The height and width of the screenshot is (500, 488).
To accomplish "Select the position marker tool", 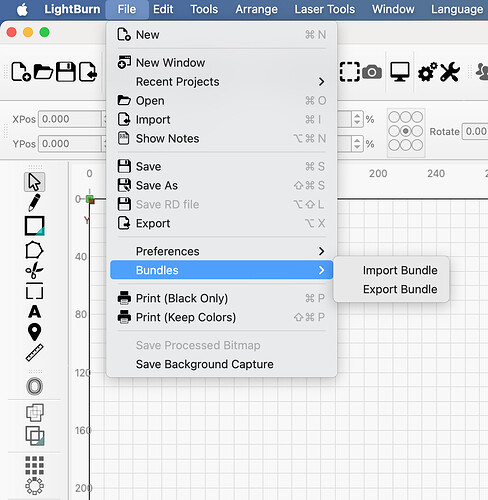I will pos(34,332).
